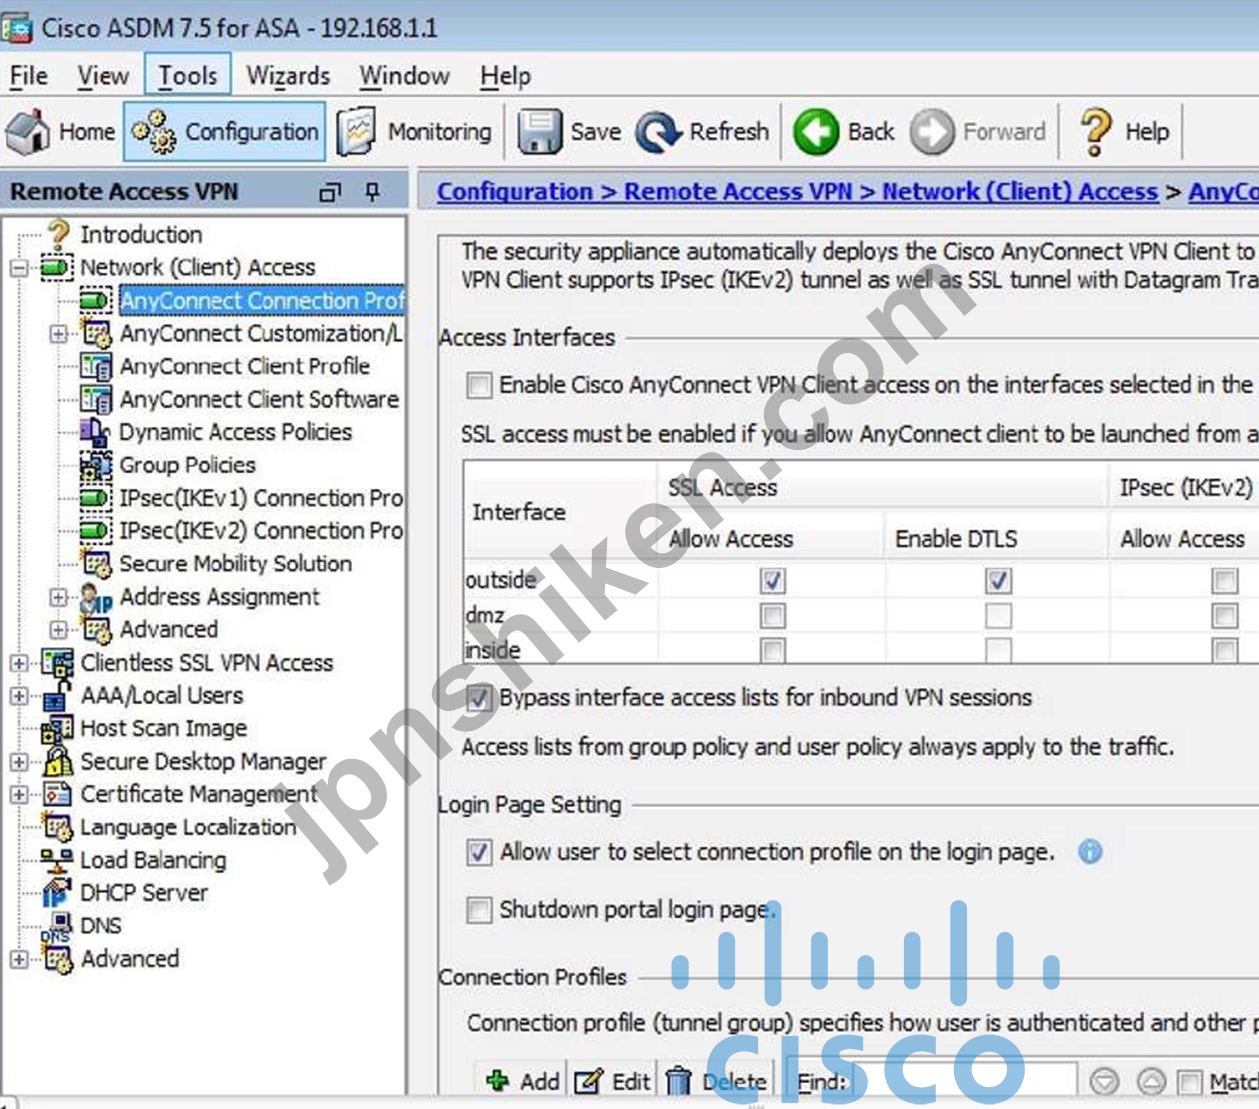Click the Home toolbar icon
Screen dimensions: 1259x1109
pos(28,132)
